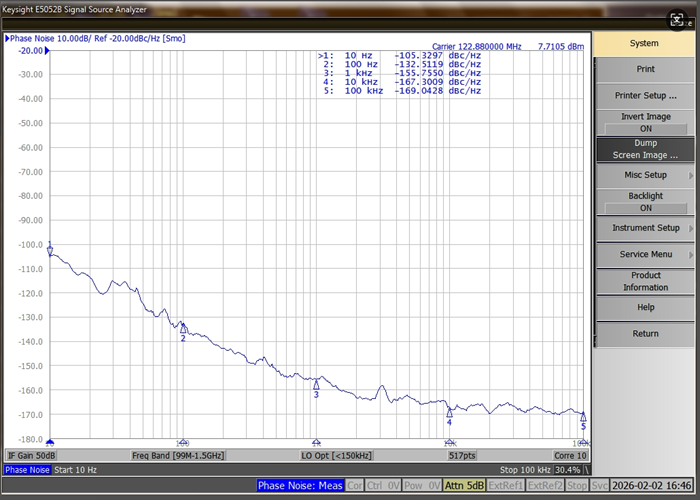Click the Corre 10 status label
This screenshot has height=500, width=700.
coord(570,455)
